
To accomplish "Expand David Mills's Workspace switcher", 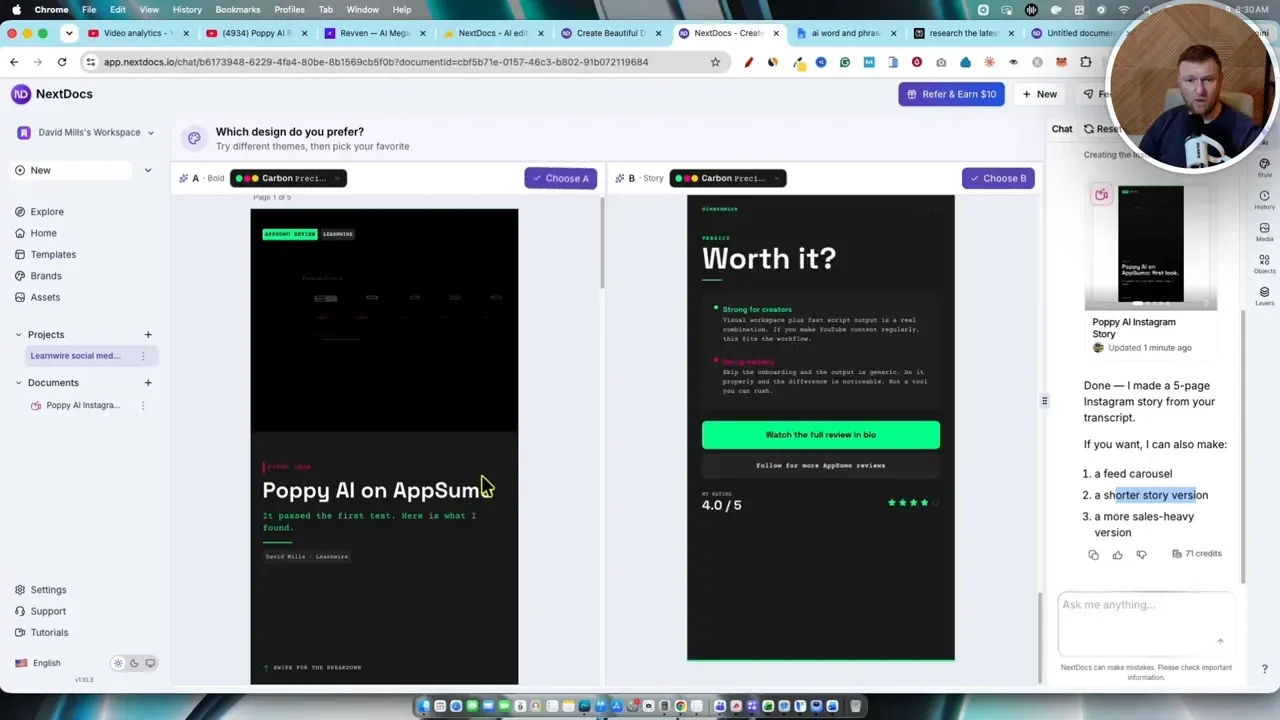I will [x=86, y=132].
